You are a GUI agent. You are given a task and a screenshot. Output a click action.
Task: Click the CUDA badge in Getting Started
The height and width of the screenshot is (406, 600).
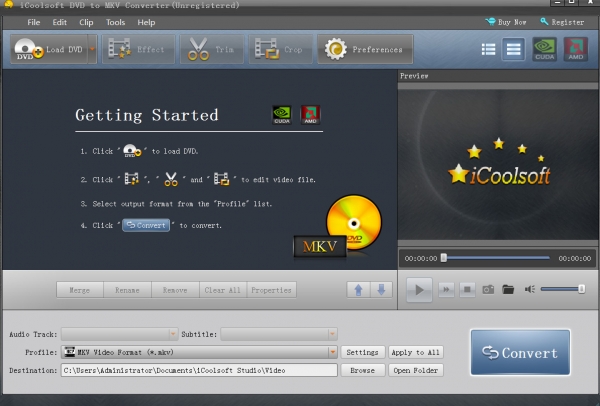click(x=282, y=115)
